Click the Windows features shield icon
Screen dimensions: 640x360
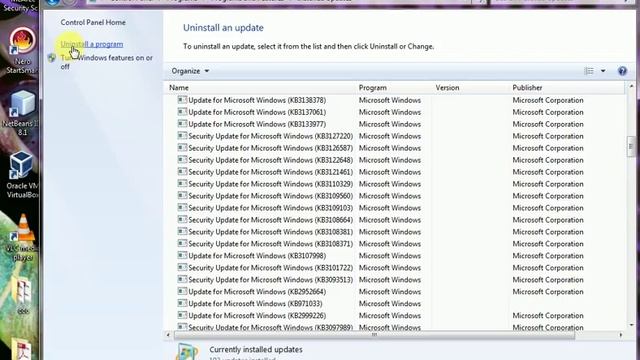pos(52,58)
